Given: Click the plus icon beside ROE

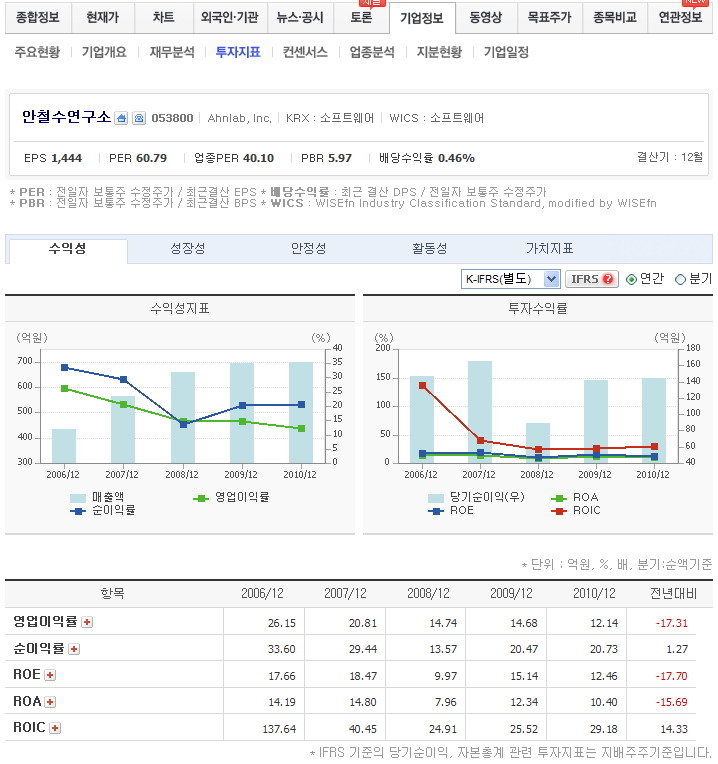Looking at the screenshot, I should click(50, 675).
